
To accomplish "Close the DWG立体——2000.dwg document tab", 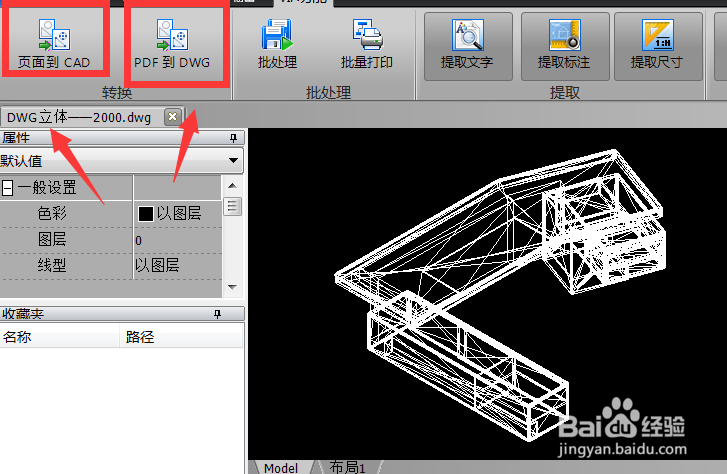I will point(172,116).
